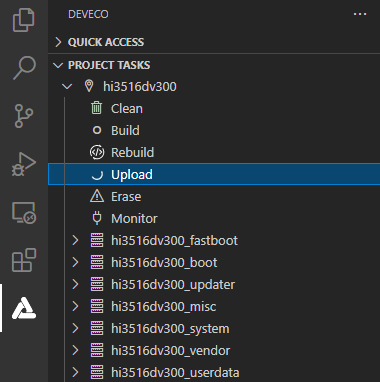Open the DevEco view in activity bar
The height and width of the screenshot is (382, 380).
[x=24, y=308]
